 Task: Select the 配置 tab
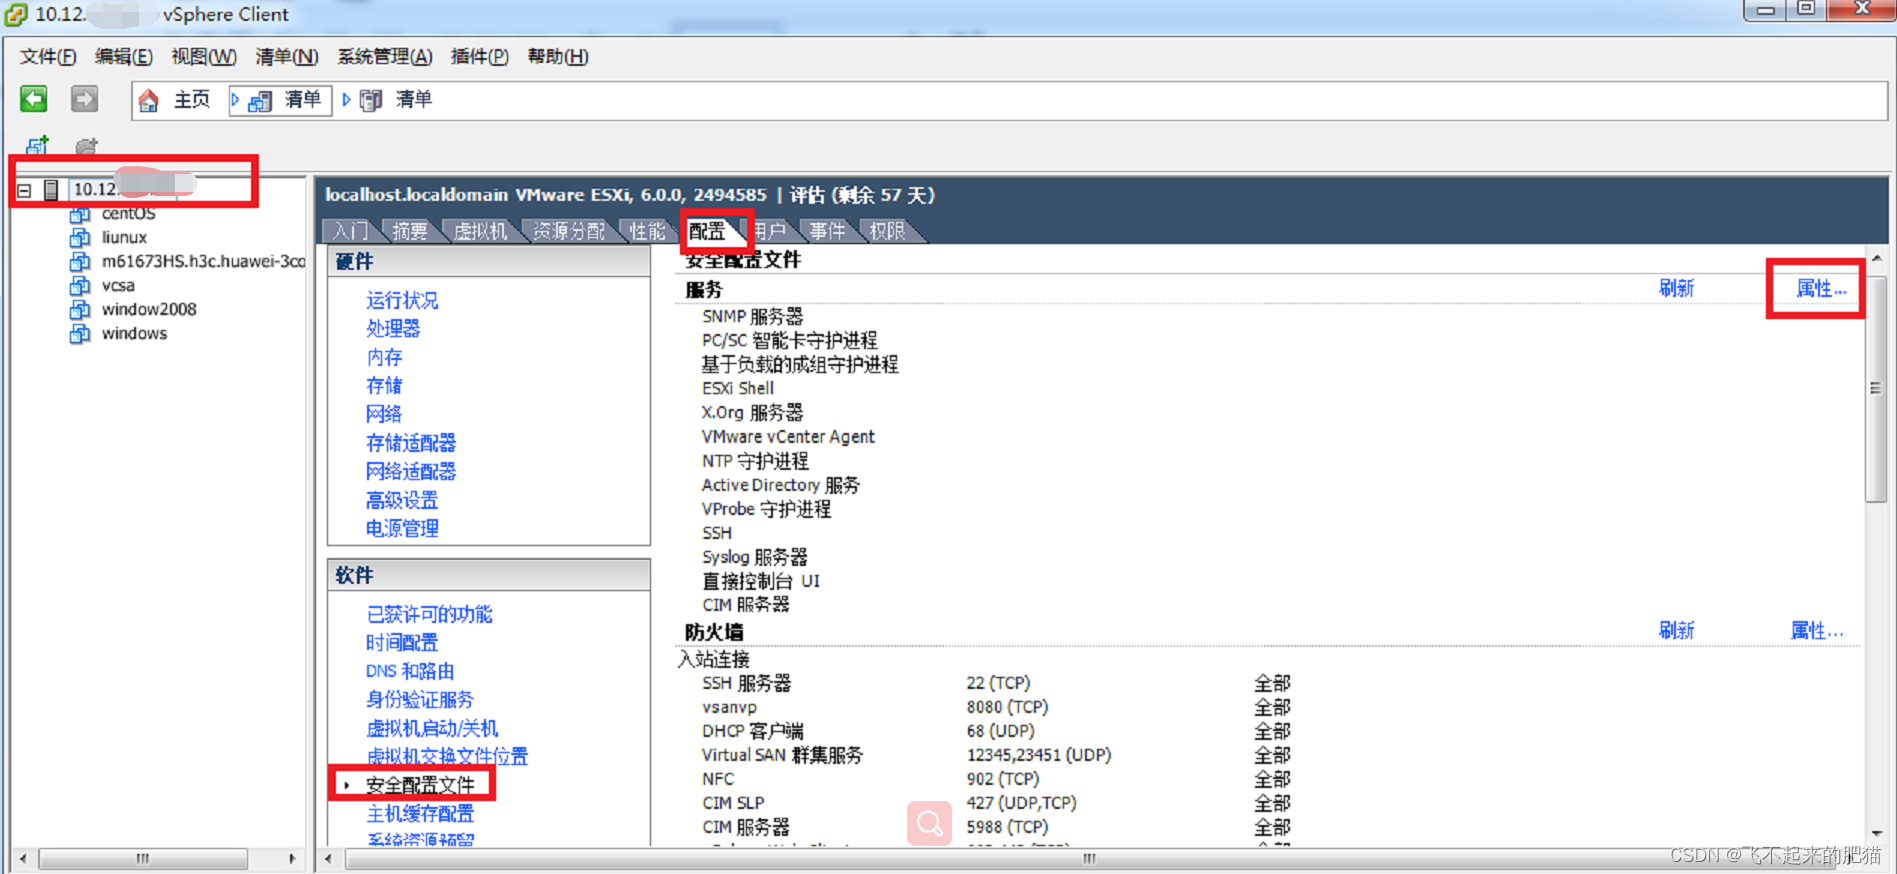point(707,231)
